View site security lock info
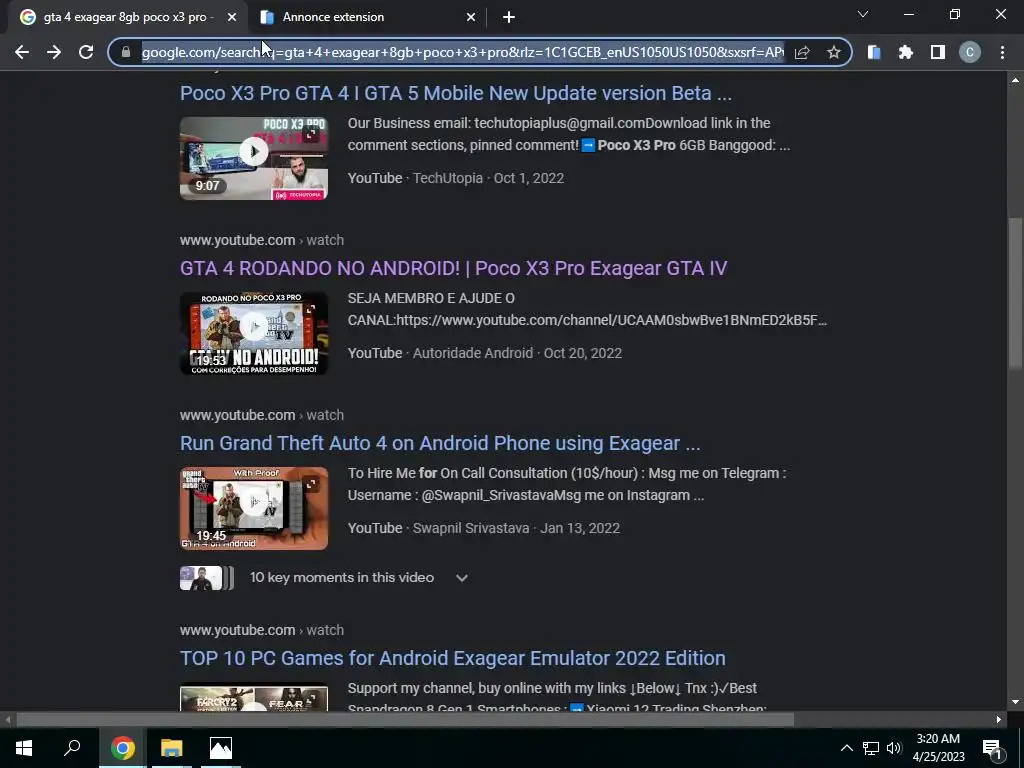The width and height of the screenshot is (1024, 768). (x=126, y=52)
